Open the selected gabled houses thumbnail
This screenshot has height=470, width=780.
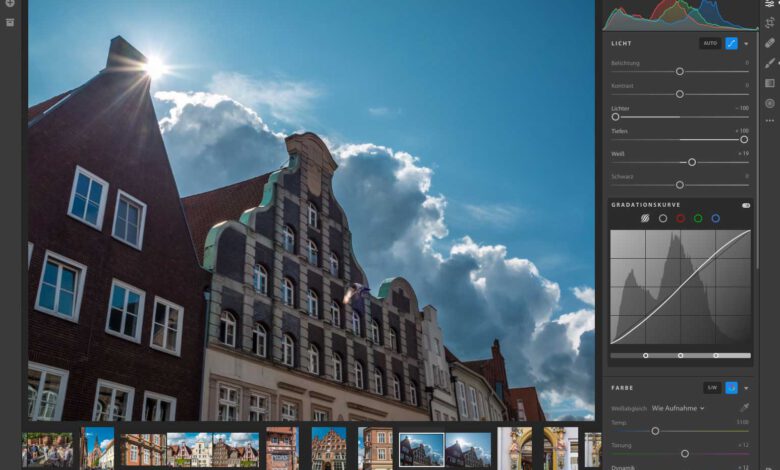pos(421,450)
